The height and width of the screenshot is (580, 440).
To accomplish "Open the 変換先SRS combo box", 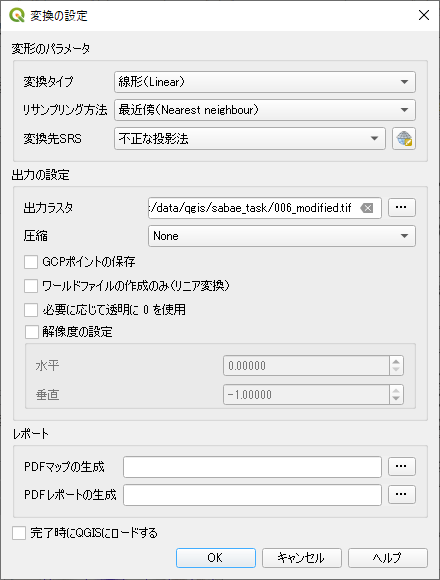I will 250,139.
